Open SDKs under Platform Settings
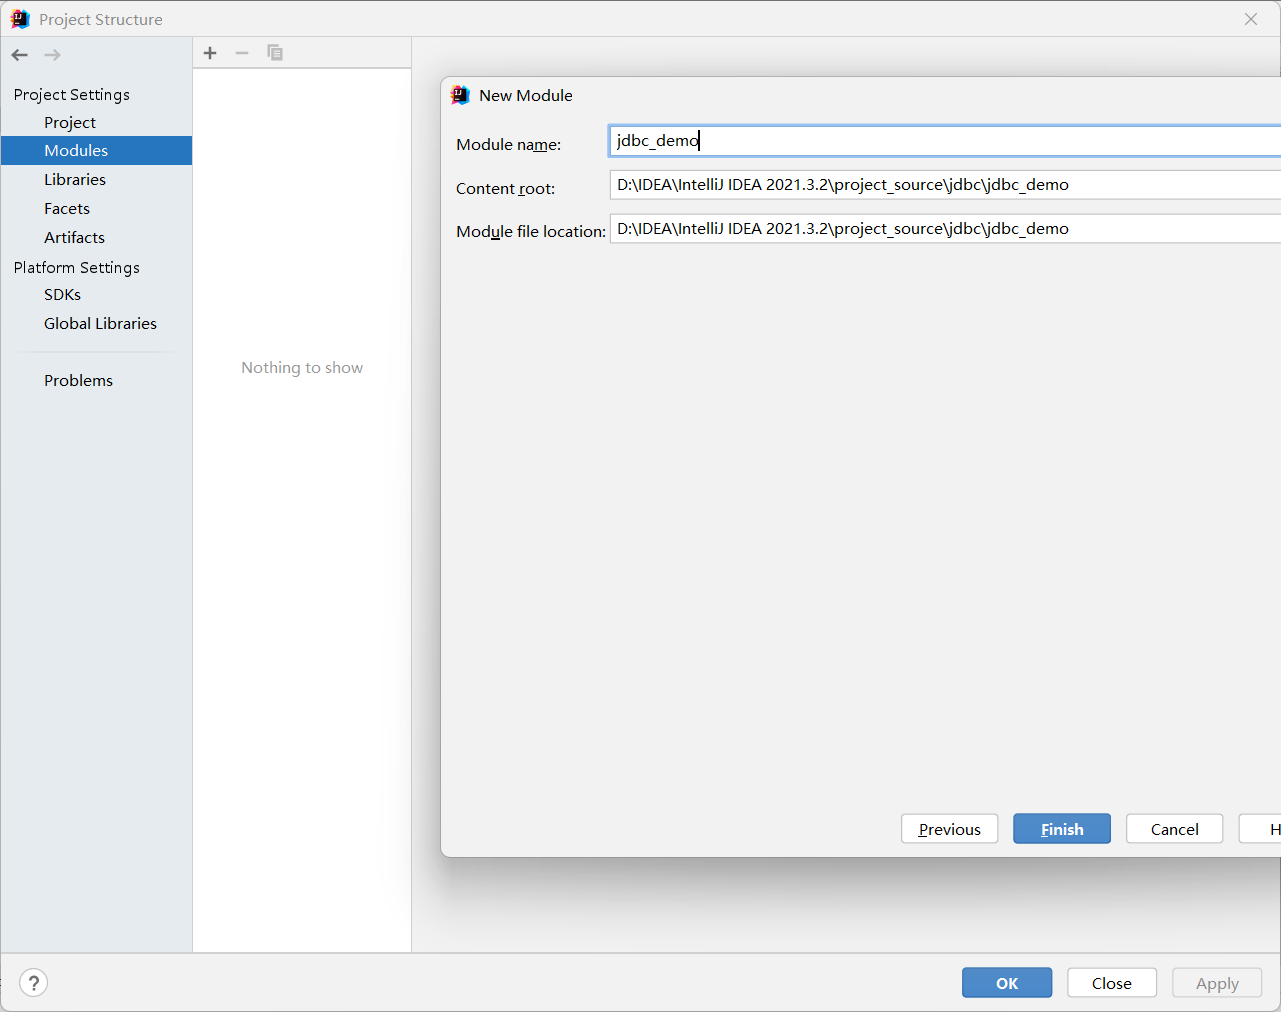 coord(62,294)
